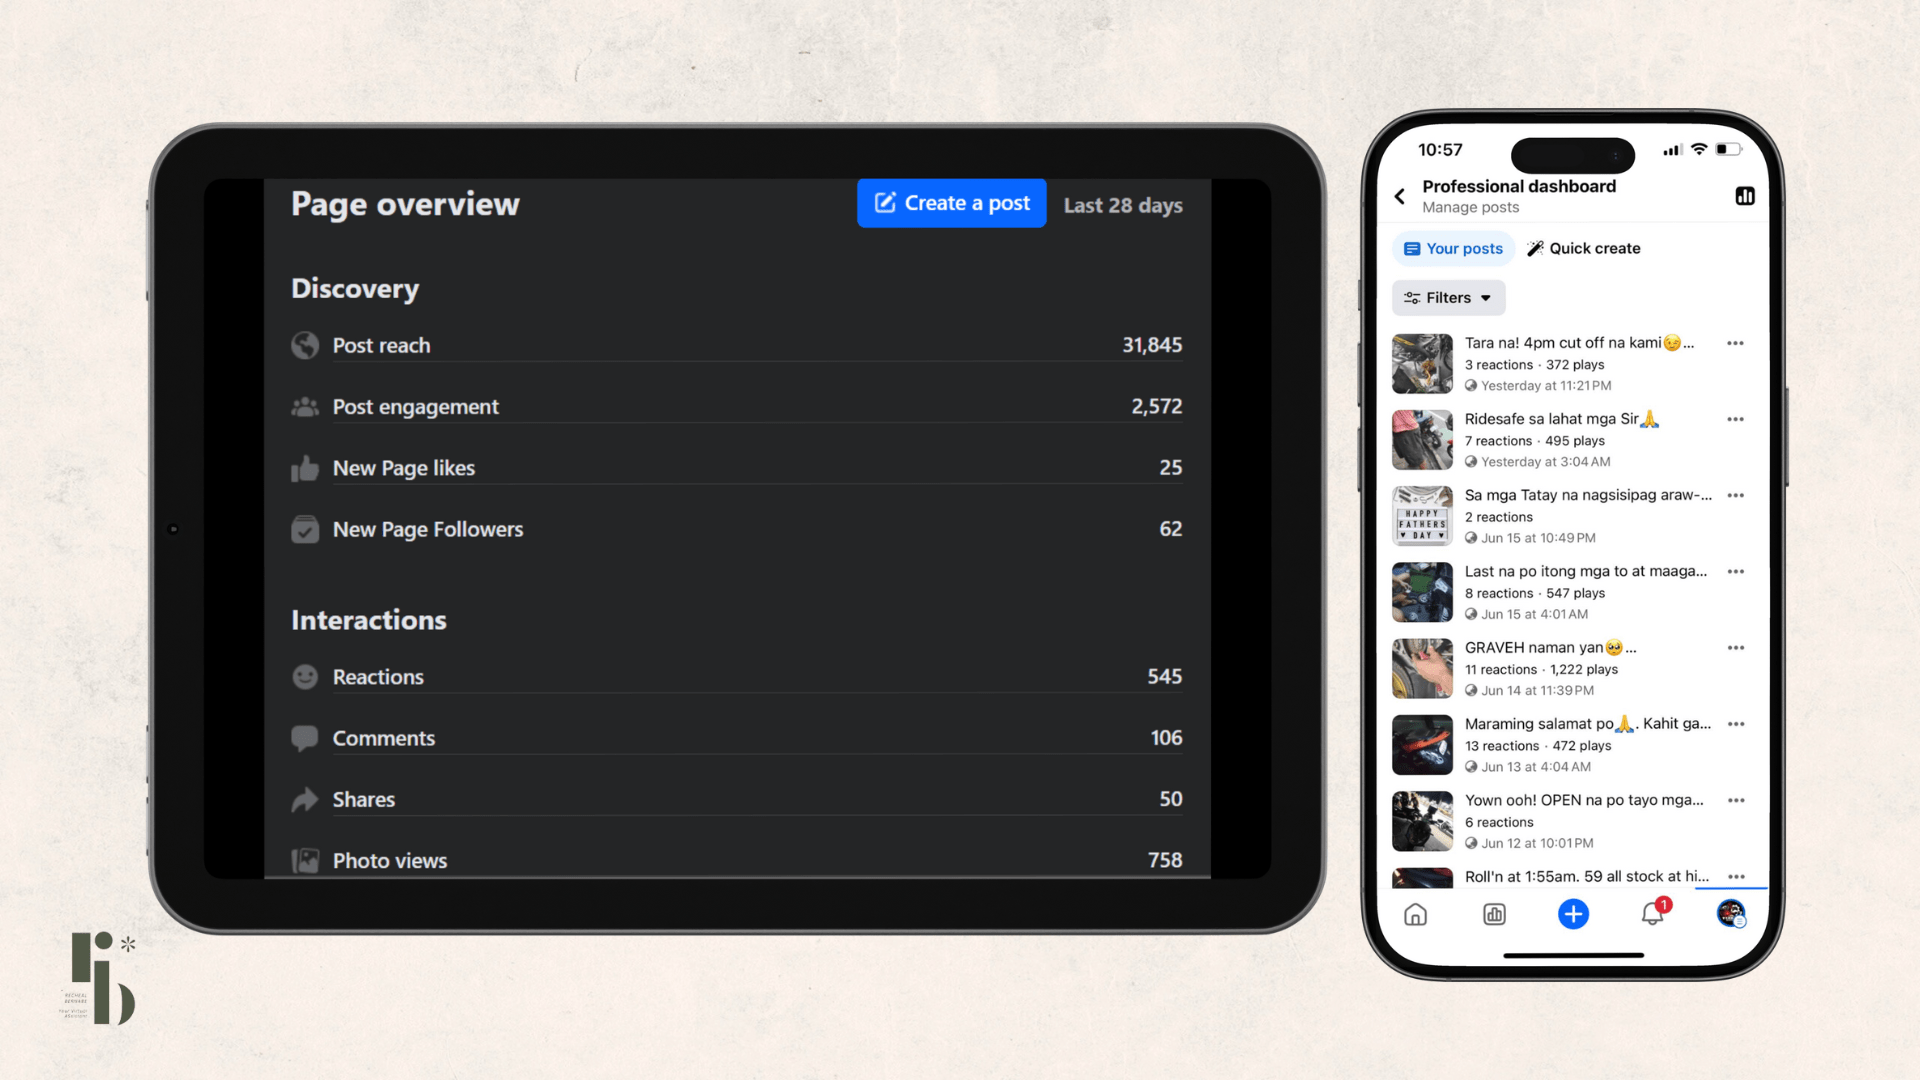Open three-dot menu for GRAVEH naman yan post
Image resolution: width=1920 pixels, height=1080 pixels.
[x=1735, y=648]
